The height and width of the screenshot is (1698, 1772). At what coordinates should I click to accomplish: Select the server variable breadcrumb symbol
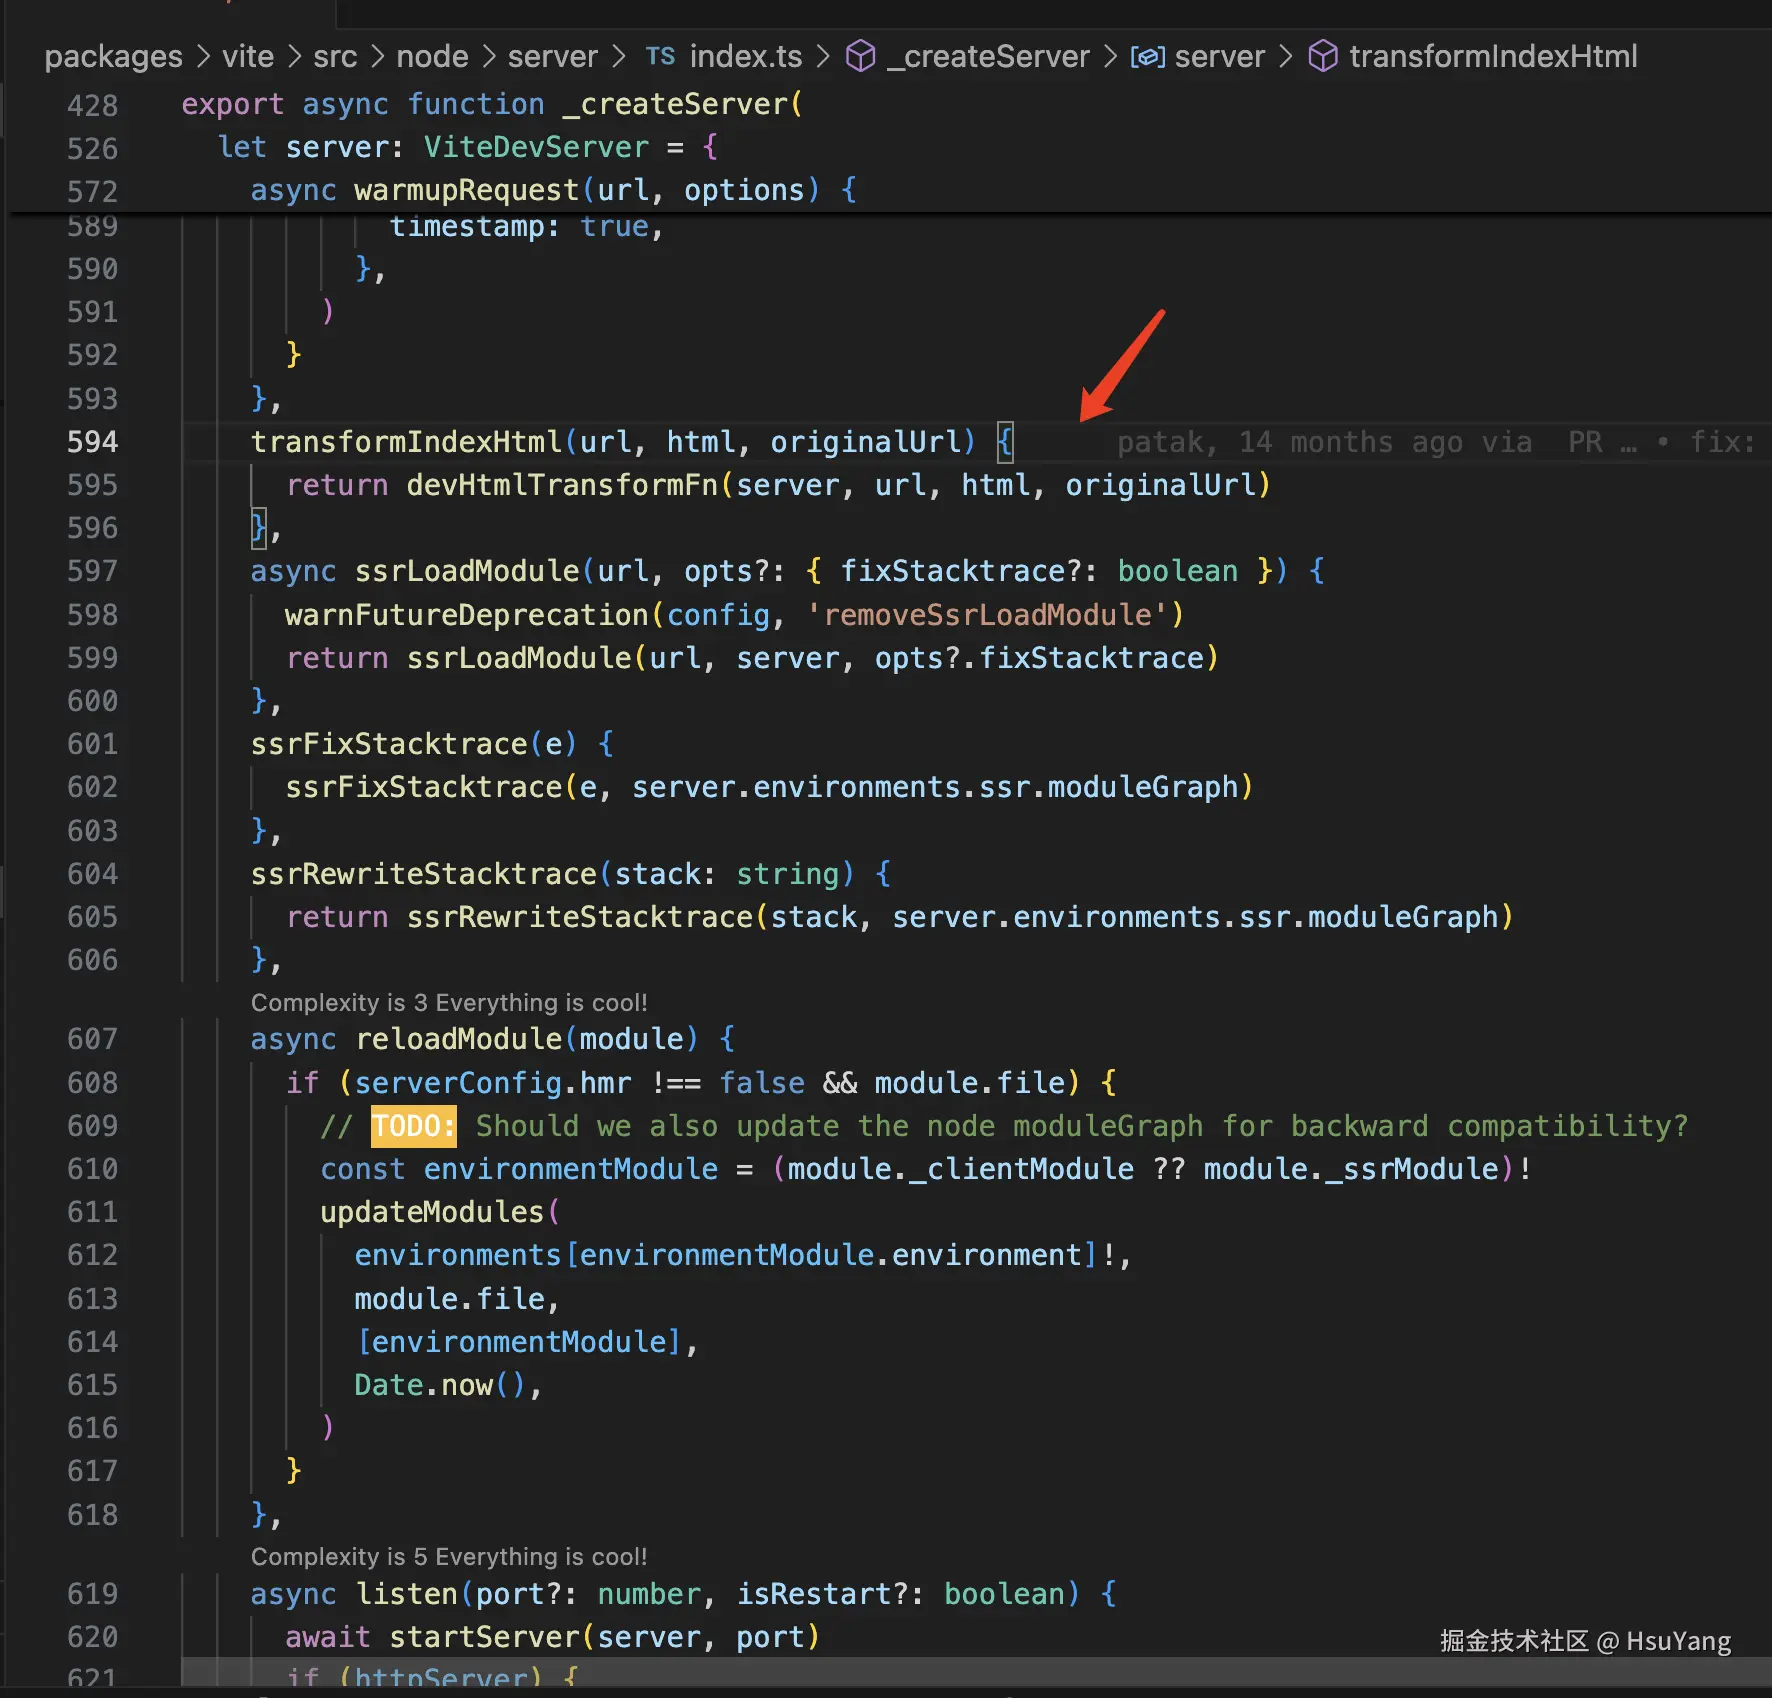tap(1220, 56)
